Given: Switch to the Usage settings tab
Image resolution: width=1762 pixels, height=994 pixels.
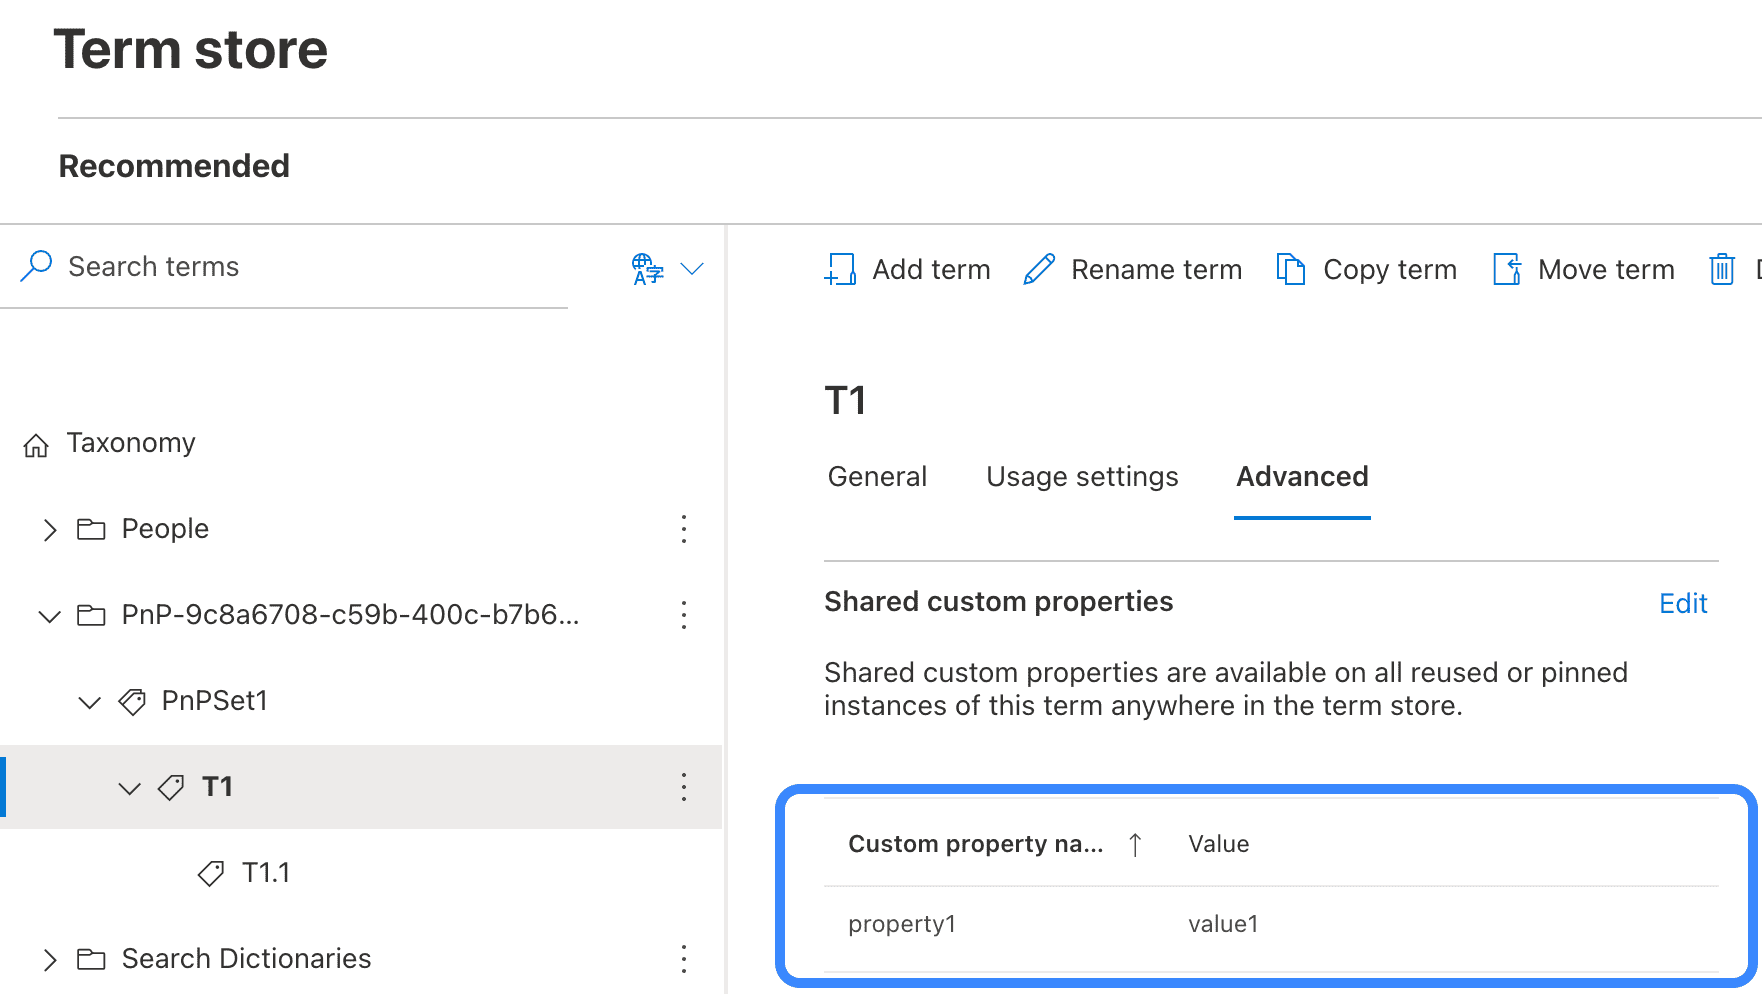Looking at the screenshot, I should click(1082, 477).
